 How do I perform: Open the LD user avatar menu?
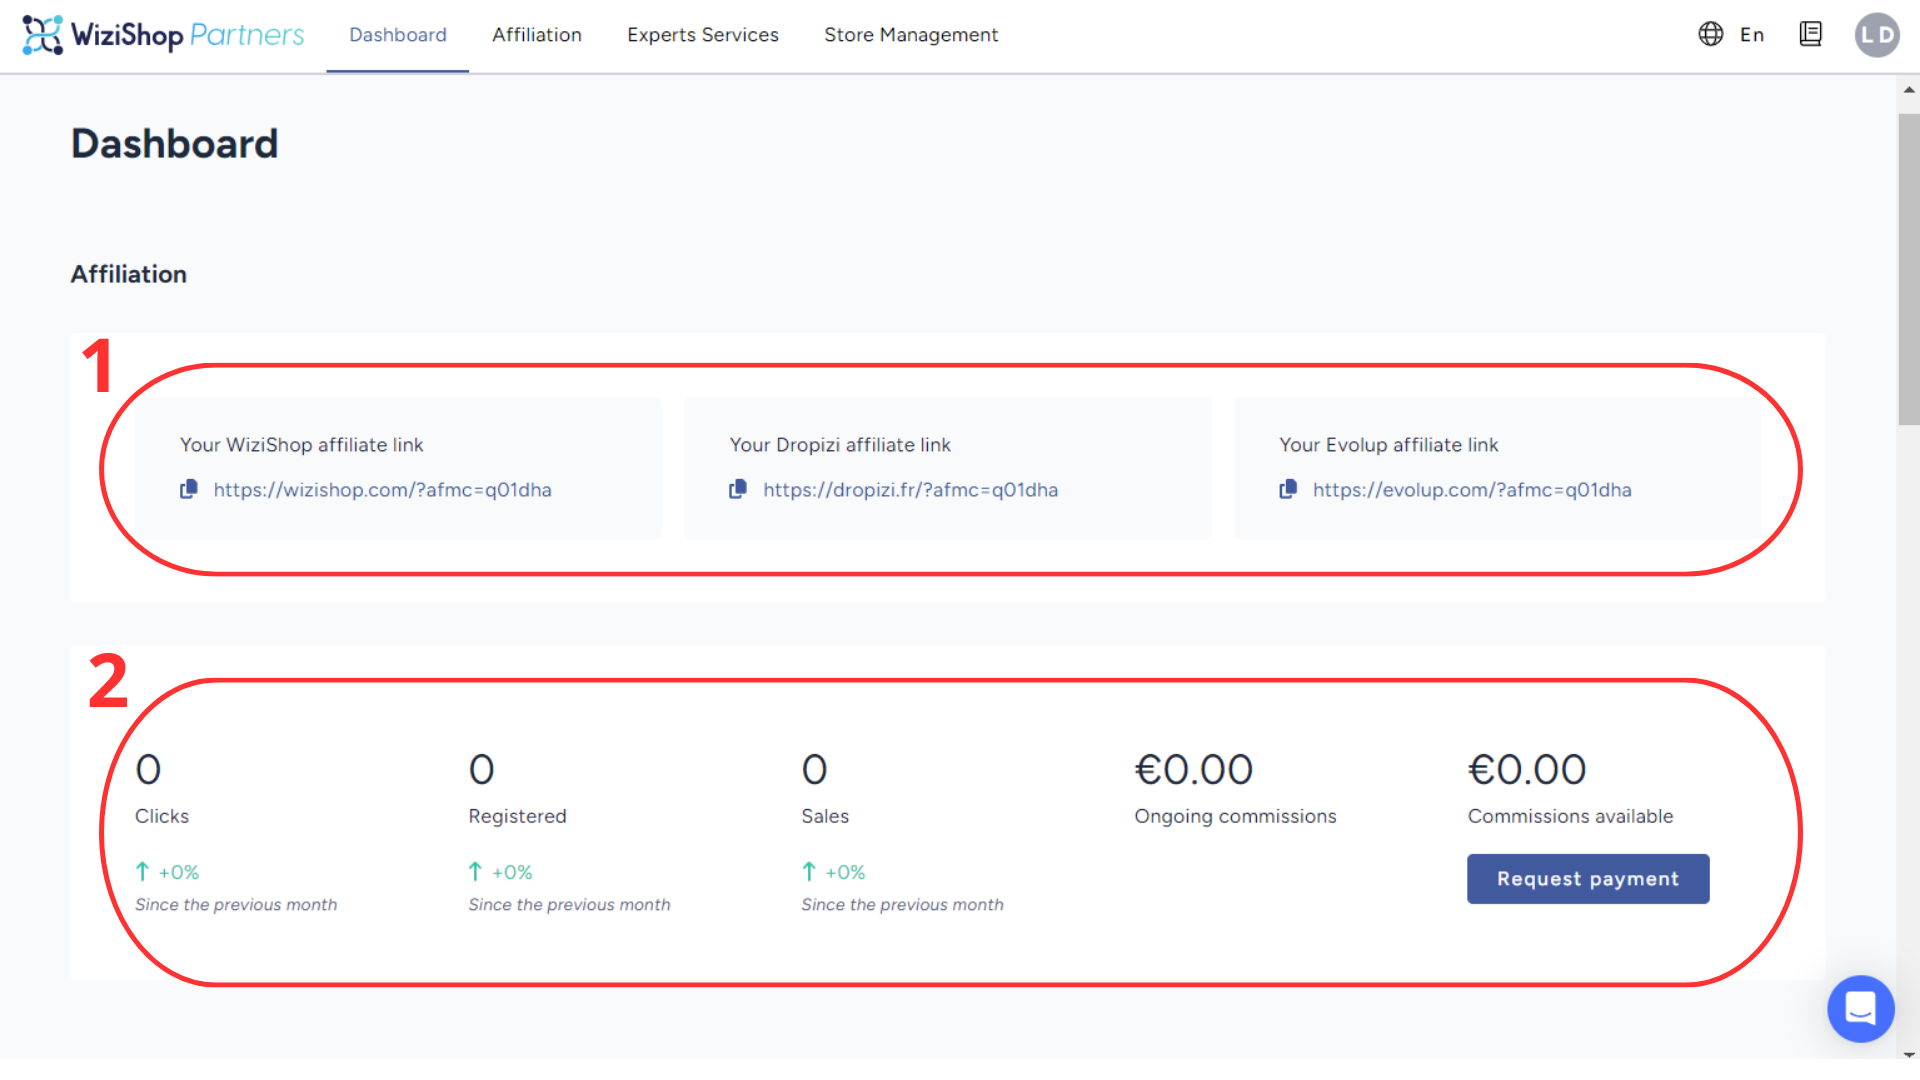coord(1877,35)
